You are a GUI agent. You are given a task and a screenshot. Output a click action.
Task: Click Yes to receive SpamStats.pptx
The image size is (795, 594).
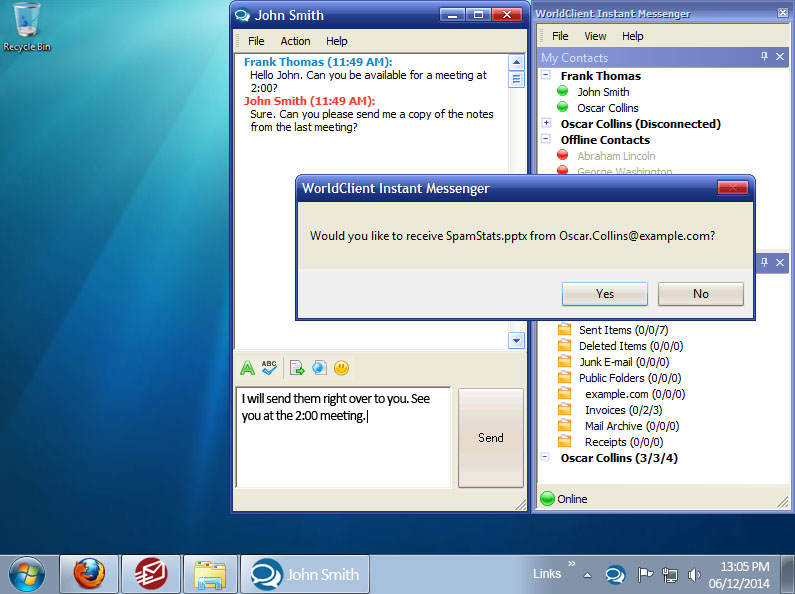pos(604,294)
